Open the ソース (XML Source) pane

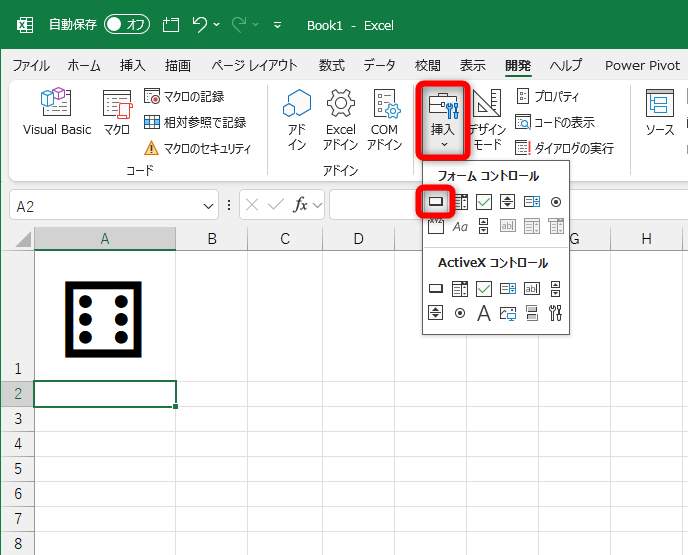pyautogui.click(x=659, y=112)
